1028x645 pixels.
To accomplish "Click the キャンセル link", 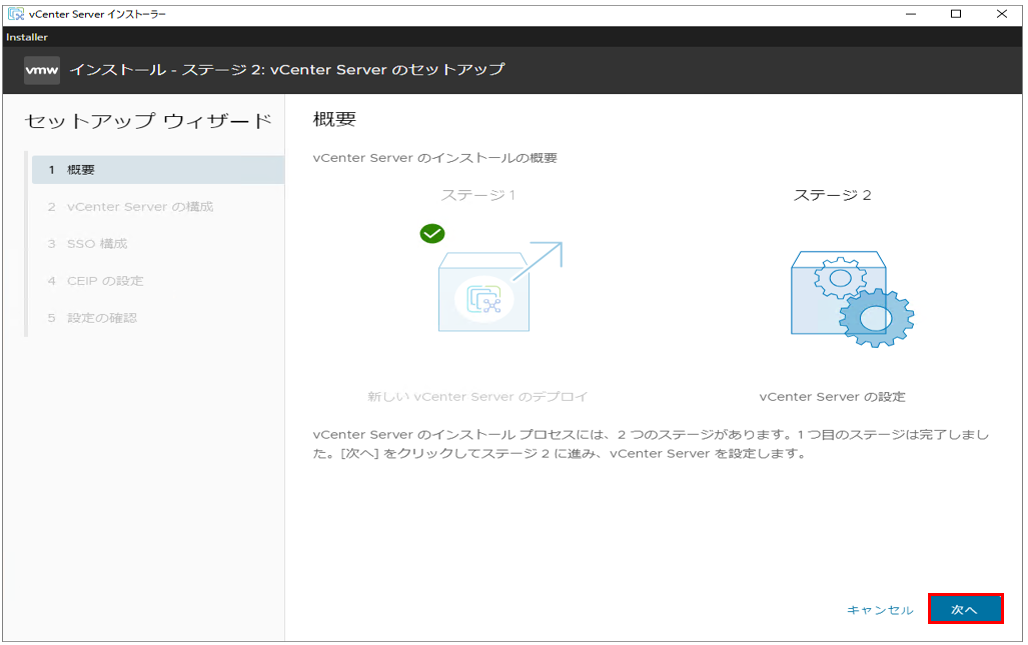I will (880, 610).
